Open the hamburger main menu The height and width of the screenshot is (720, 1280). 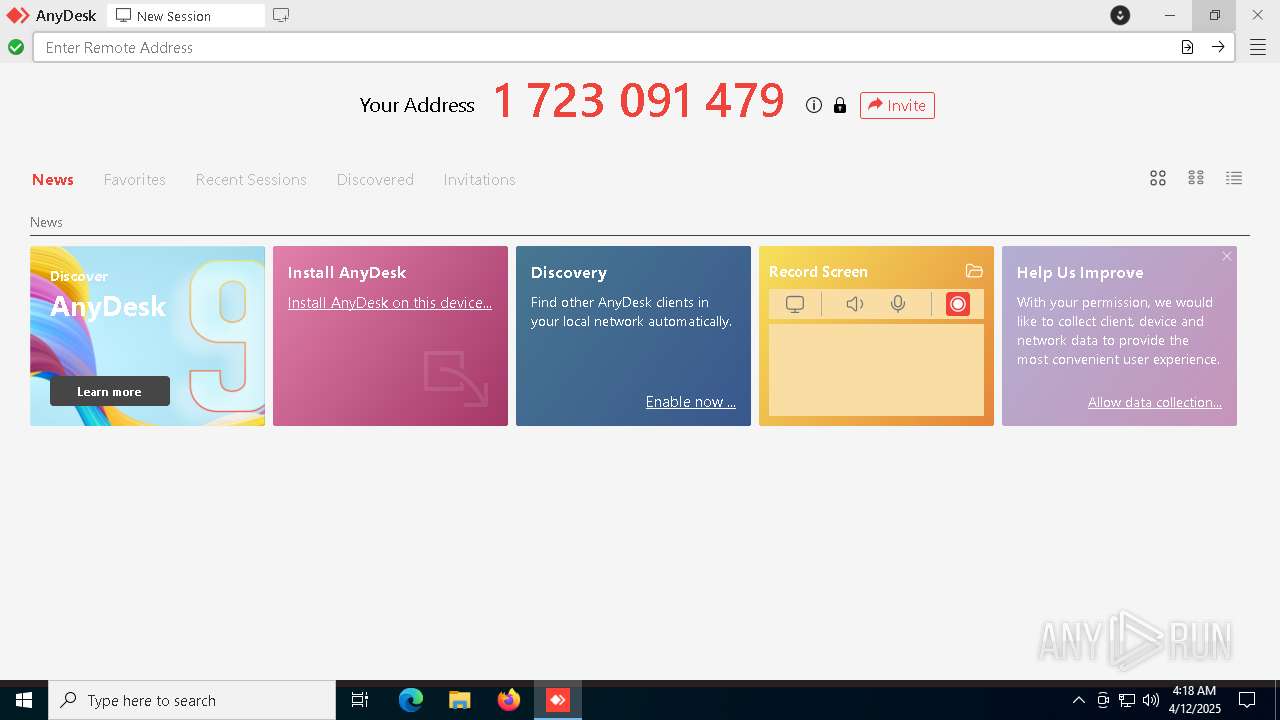[x=1258, y=47]
